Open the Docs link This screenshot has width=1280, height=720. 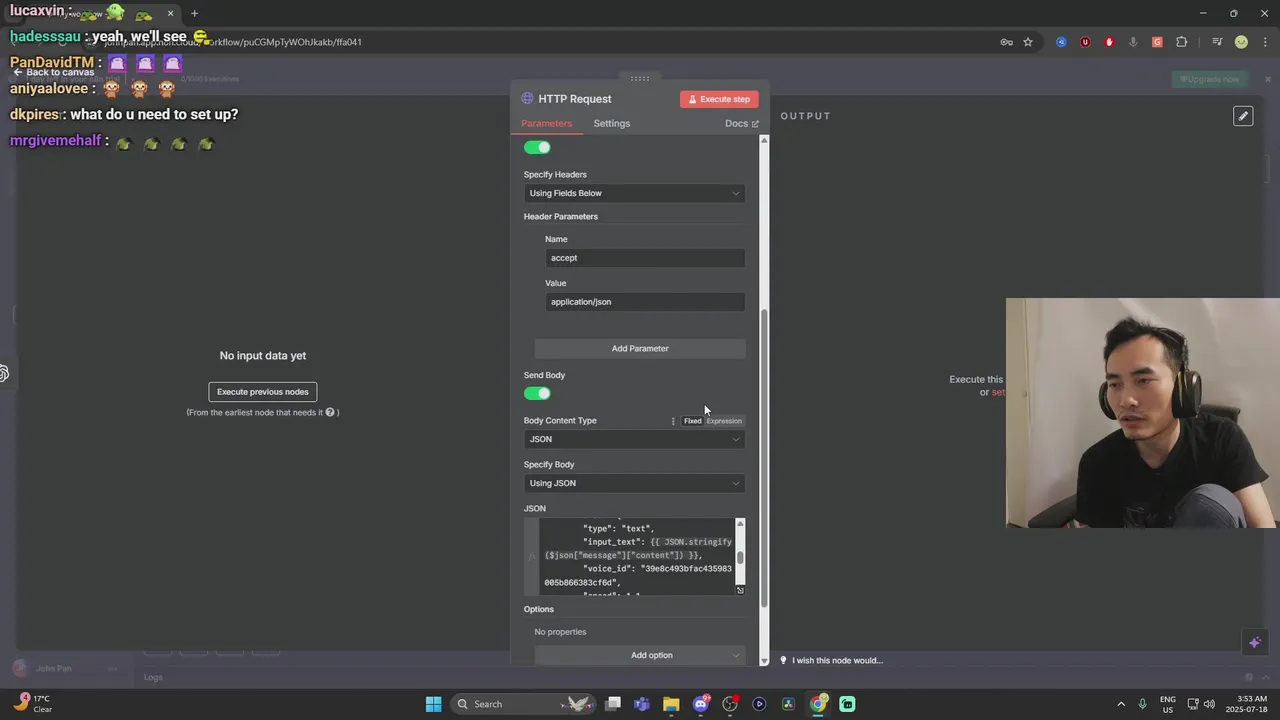pyautogui.click(x=741, y=123)
